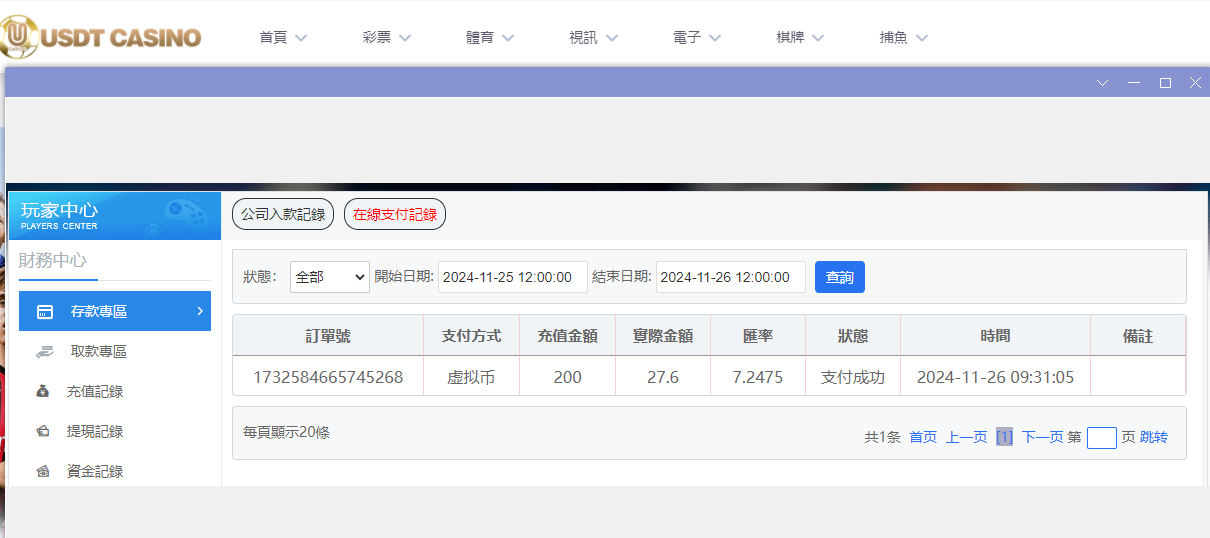
Task: Click the 下一页 pagination link
Action: coord(1042,437)
